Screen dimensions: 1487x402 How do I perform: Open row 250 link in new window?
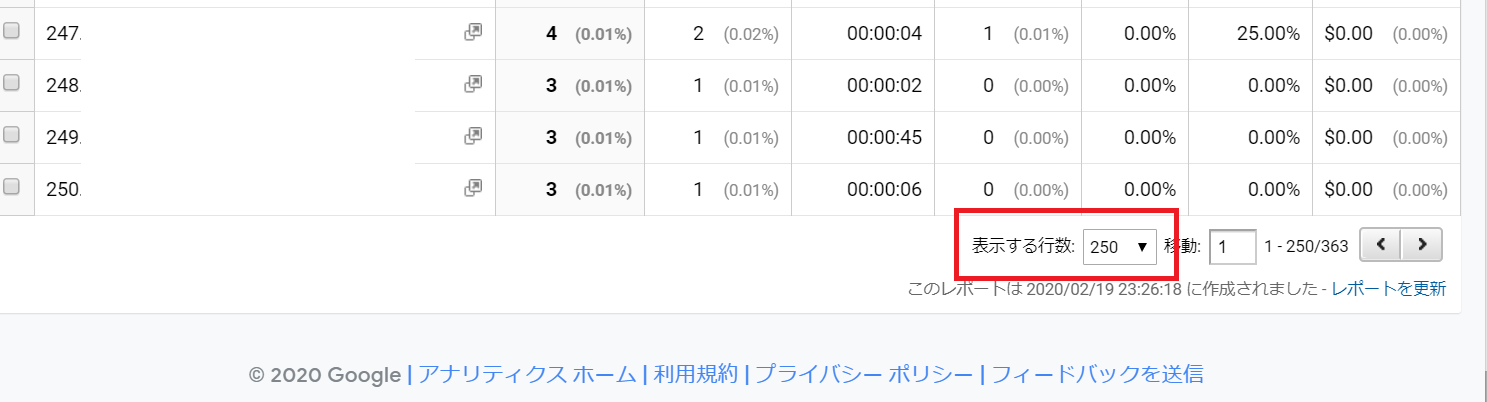(473, 187)
